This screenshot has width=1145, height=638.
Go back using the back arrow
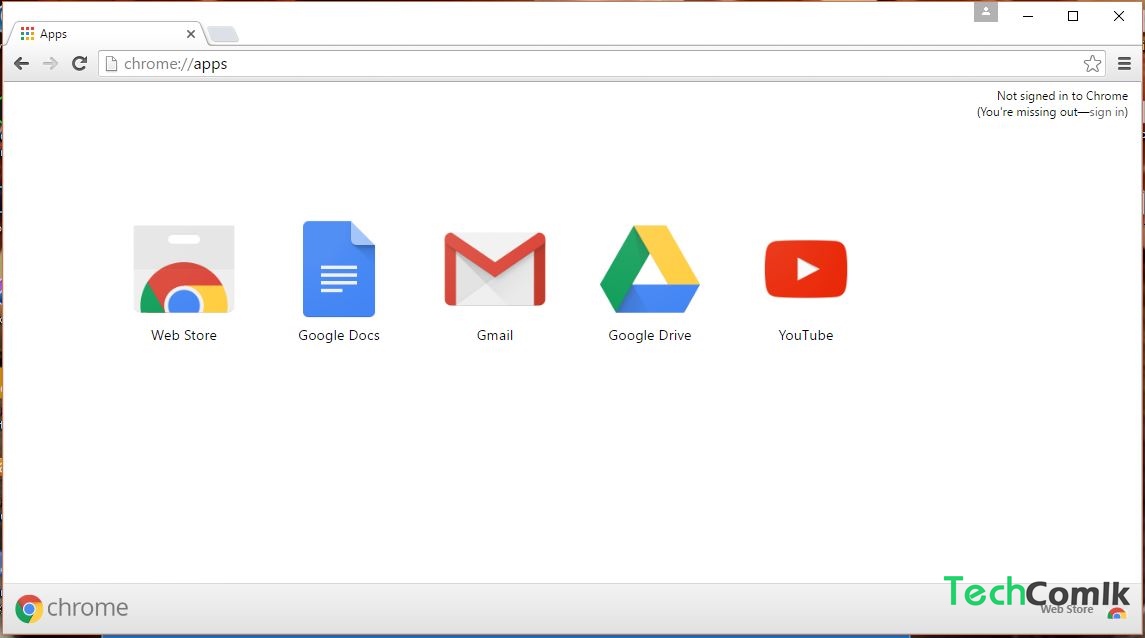pos(22,64)
